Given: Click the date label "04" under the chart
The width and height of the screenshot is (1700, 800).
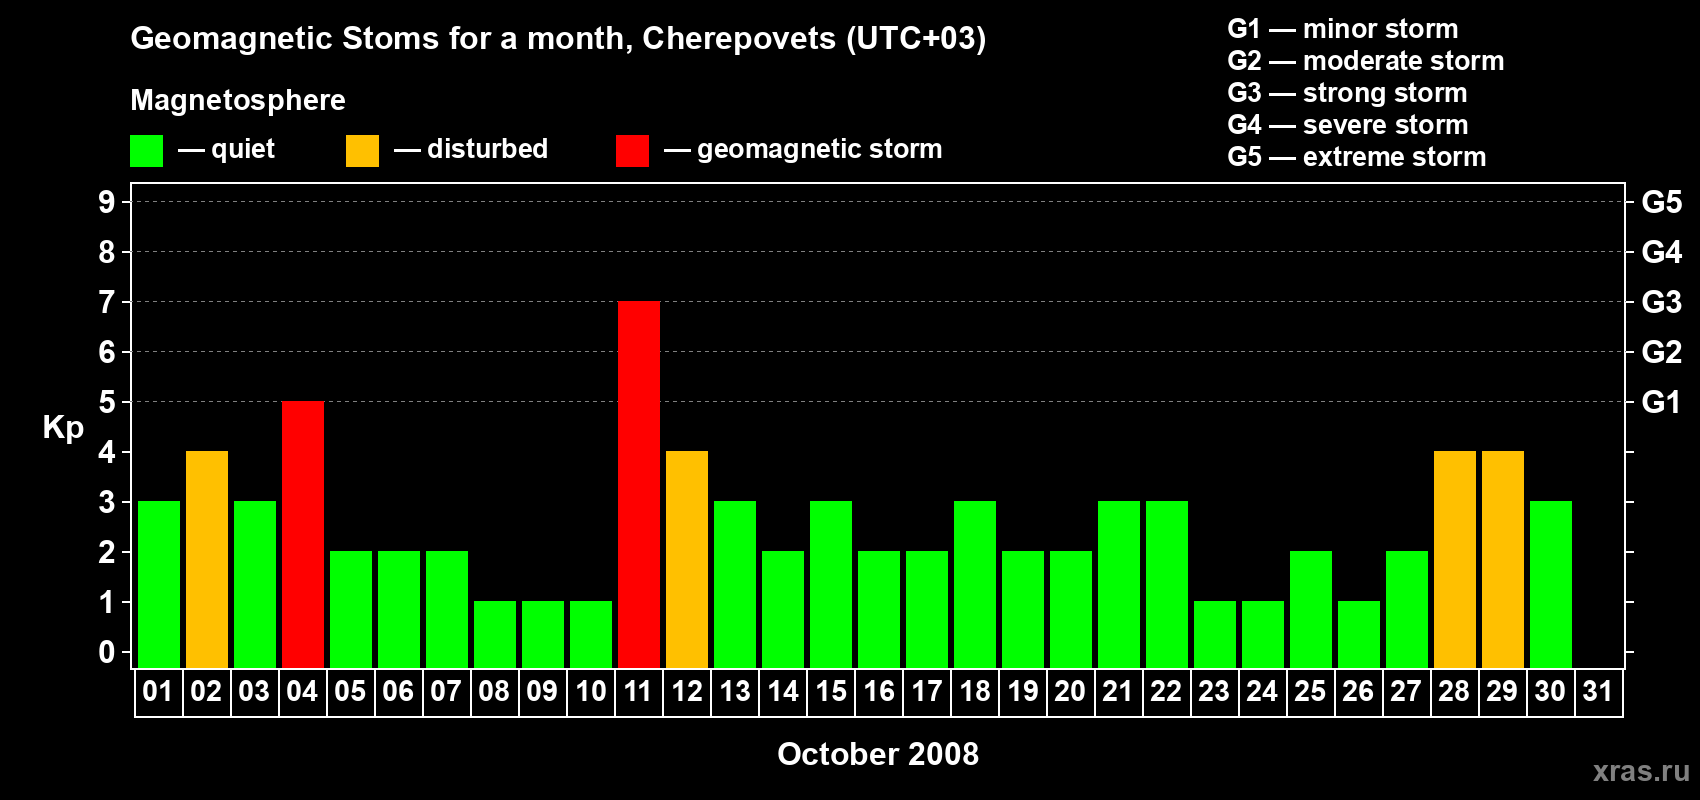Looking at the screenshot, I should 302,691.
